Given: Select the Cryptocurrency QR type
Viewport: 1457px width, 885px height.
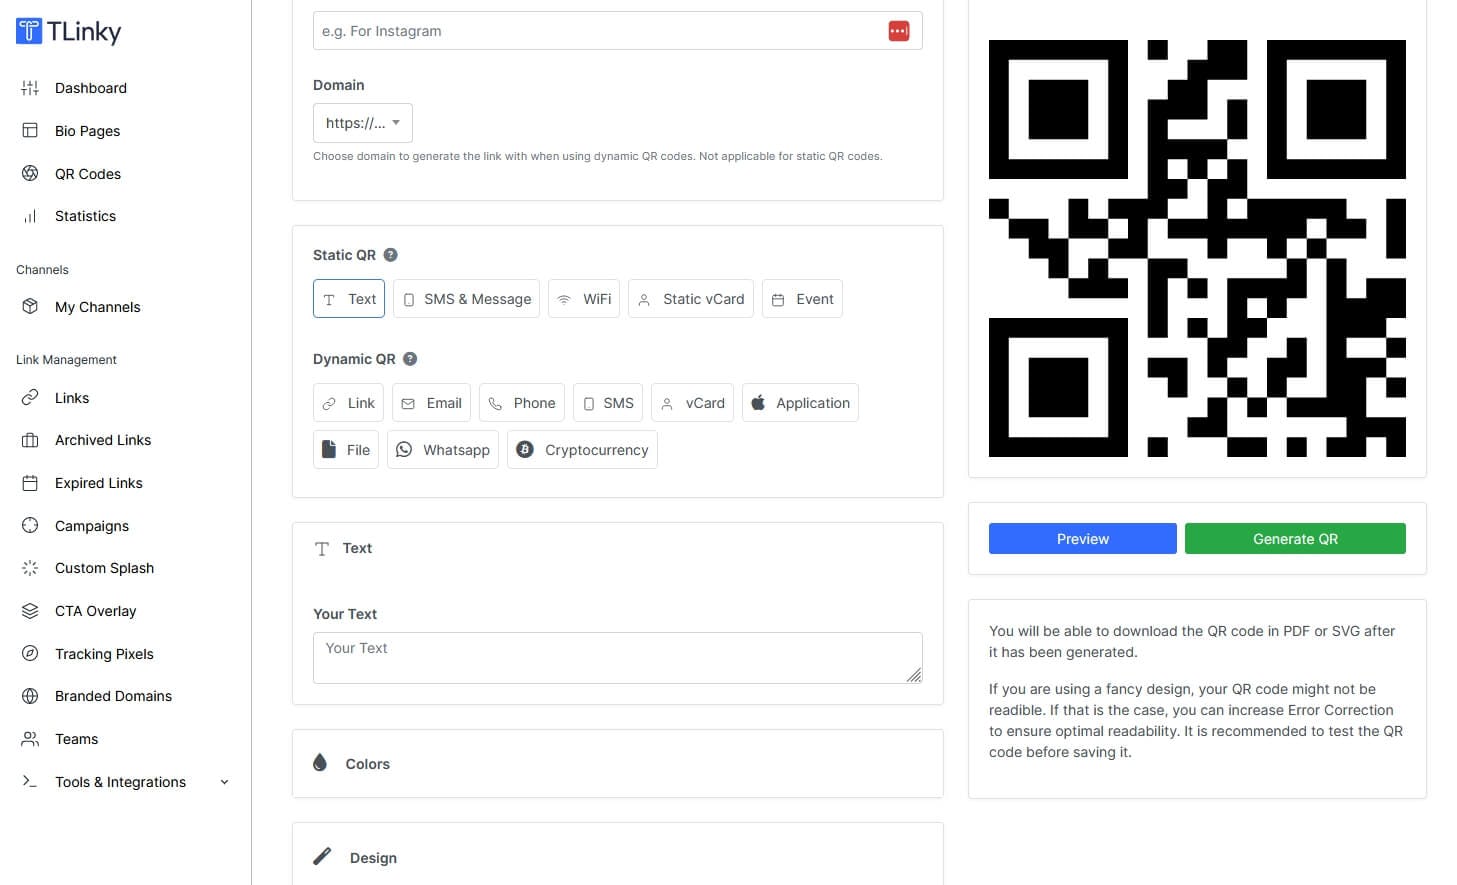Looking at the screenshot, I should [x=582, y=450].
